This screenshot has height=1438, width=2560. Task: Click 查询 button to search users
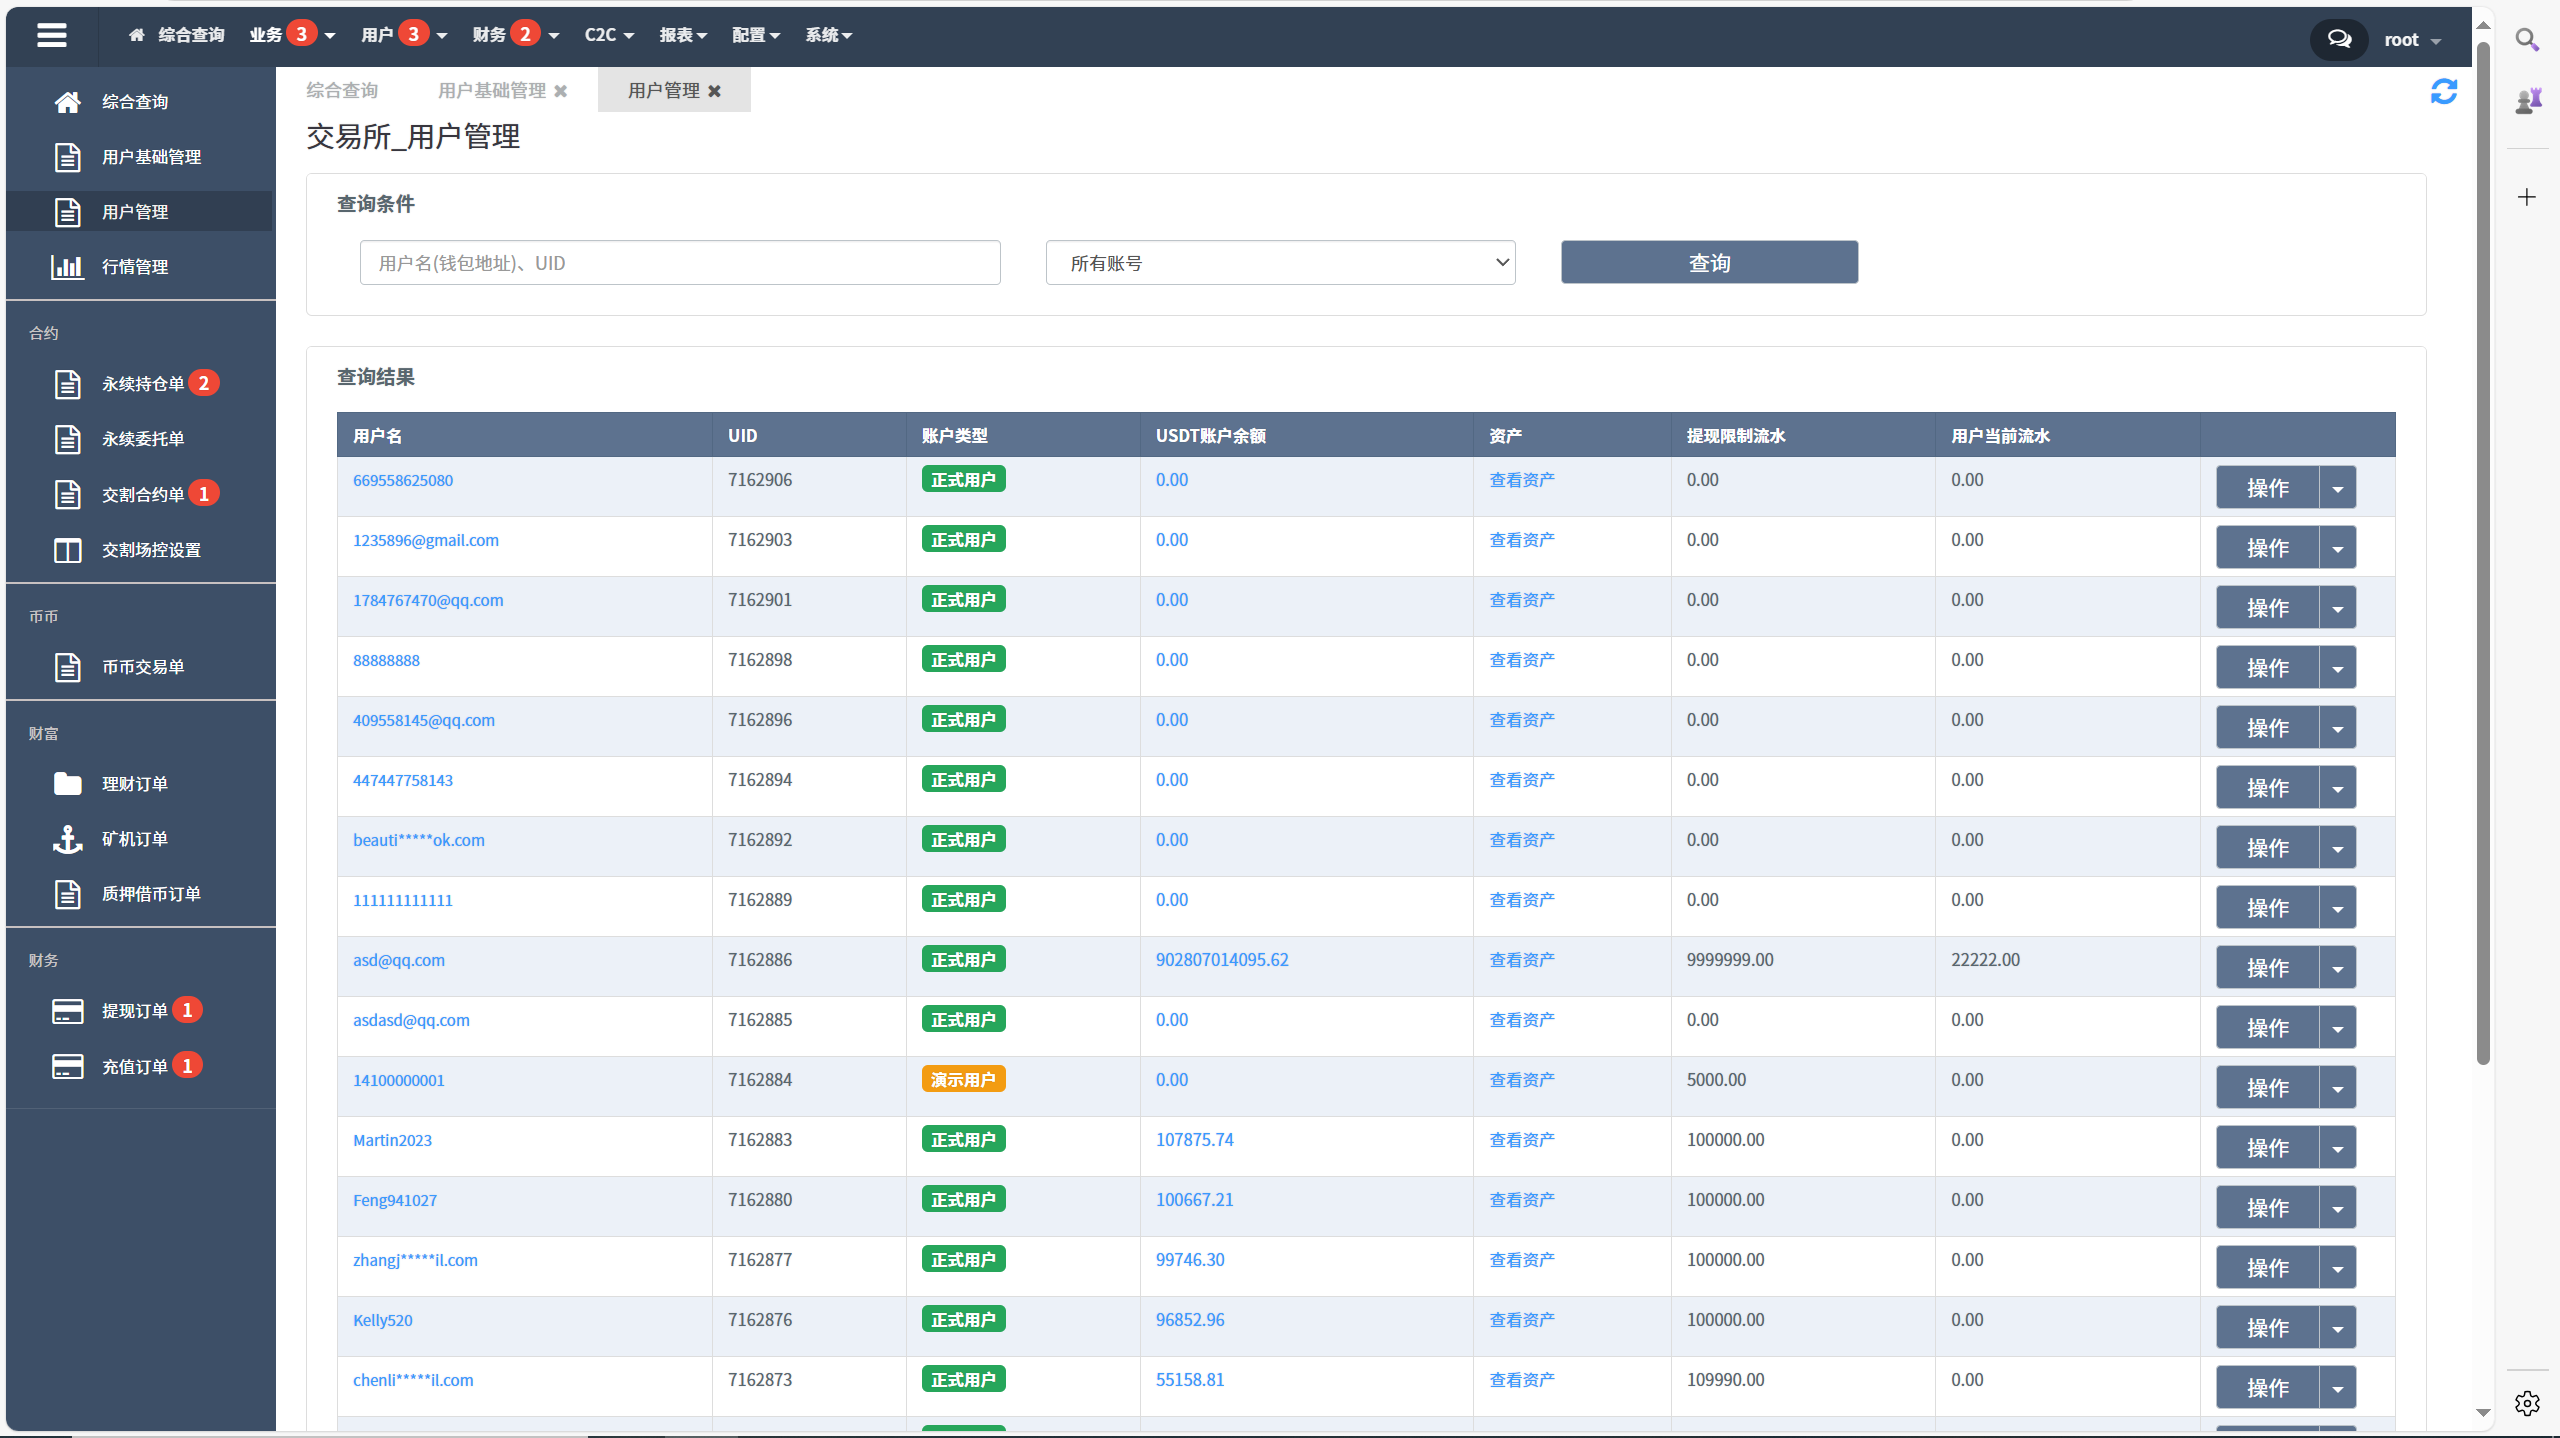pyautogui.click(x=1707, y=262)
